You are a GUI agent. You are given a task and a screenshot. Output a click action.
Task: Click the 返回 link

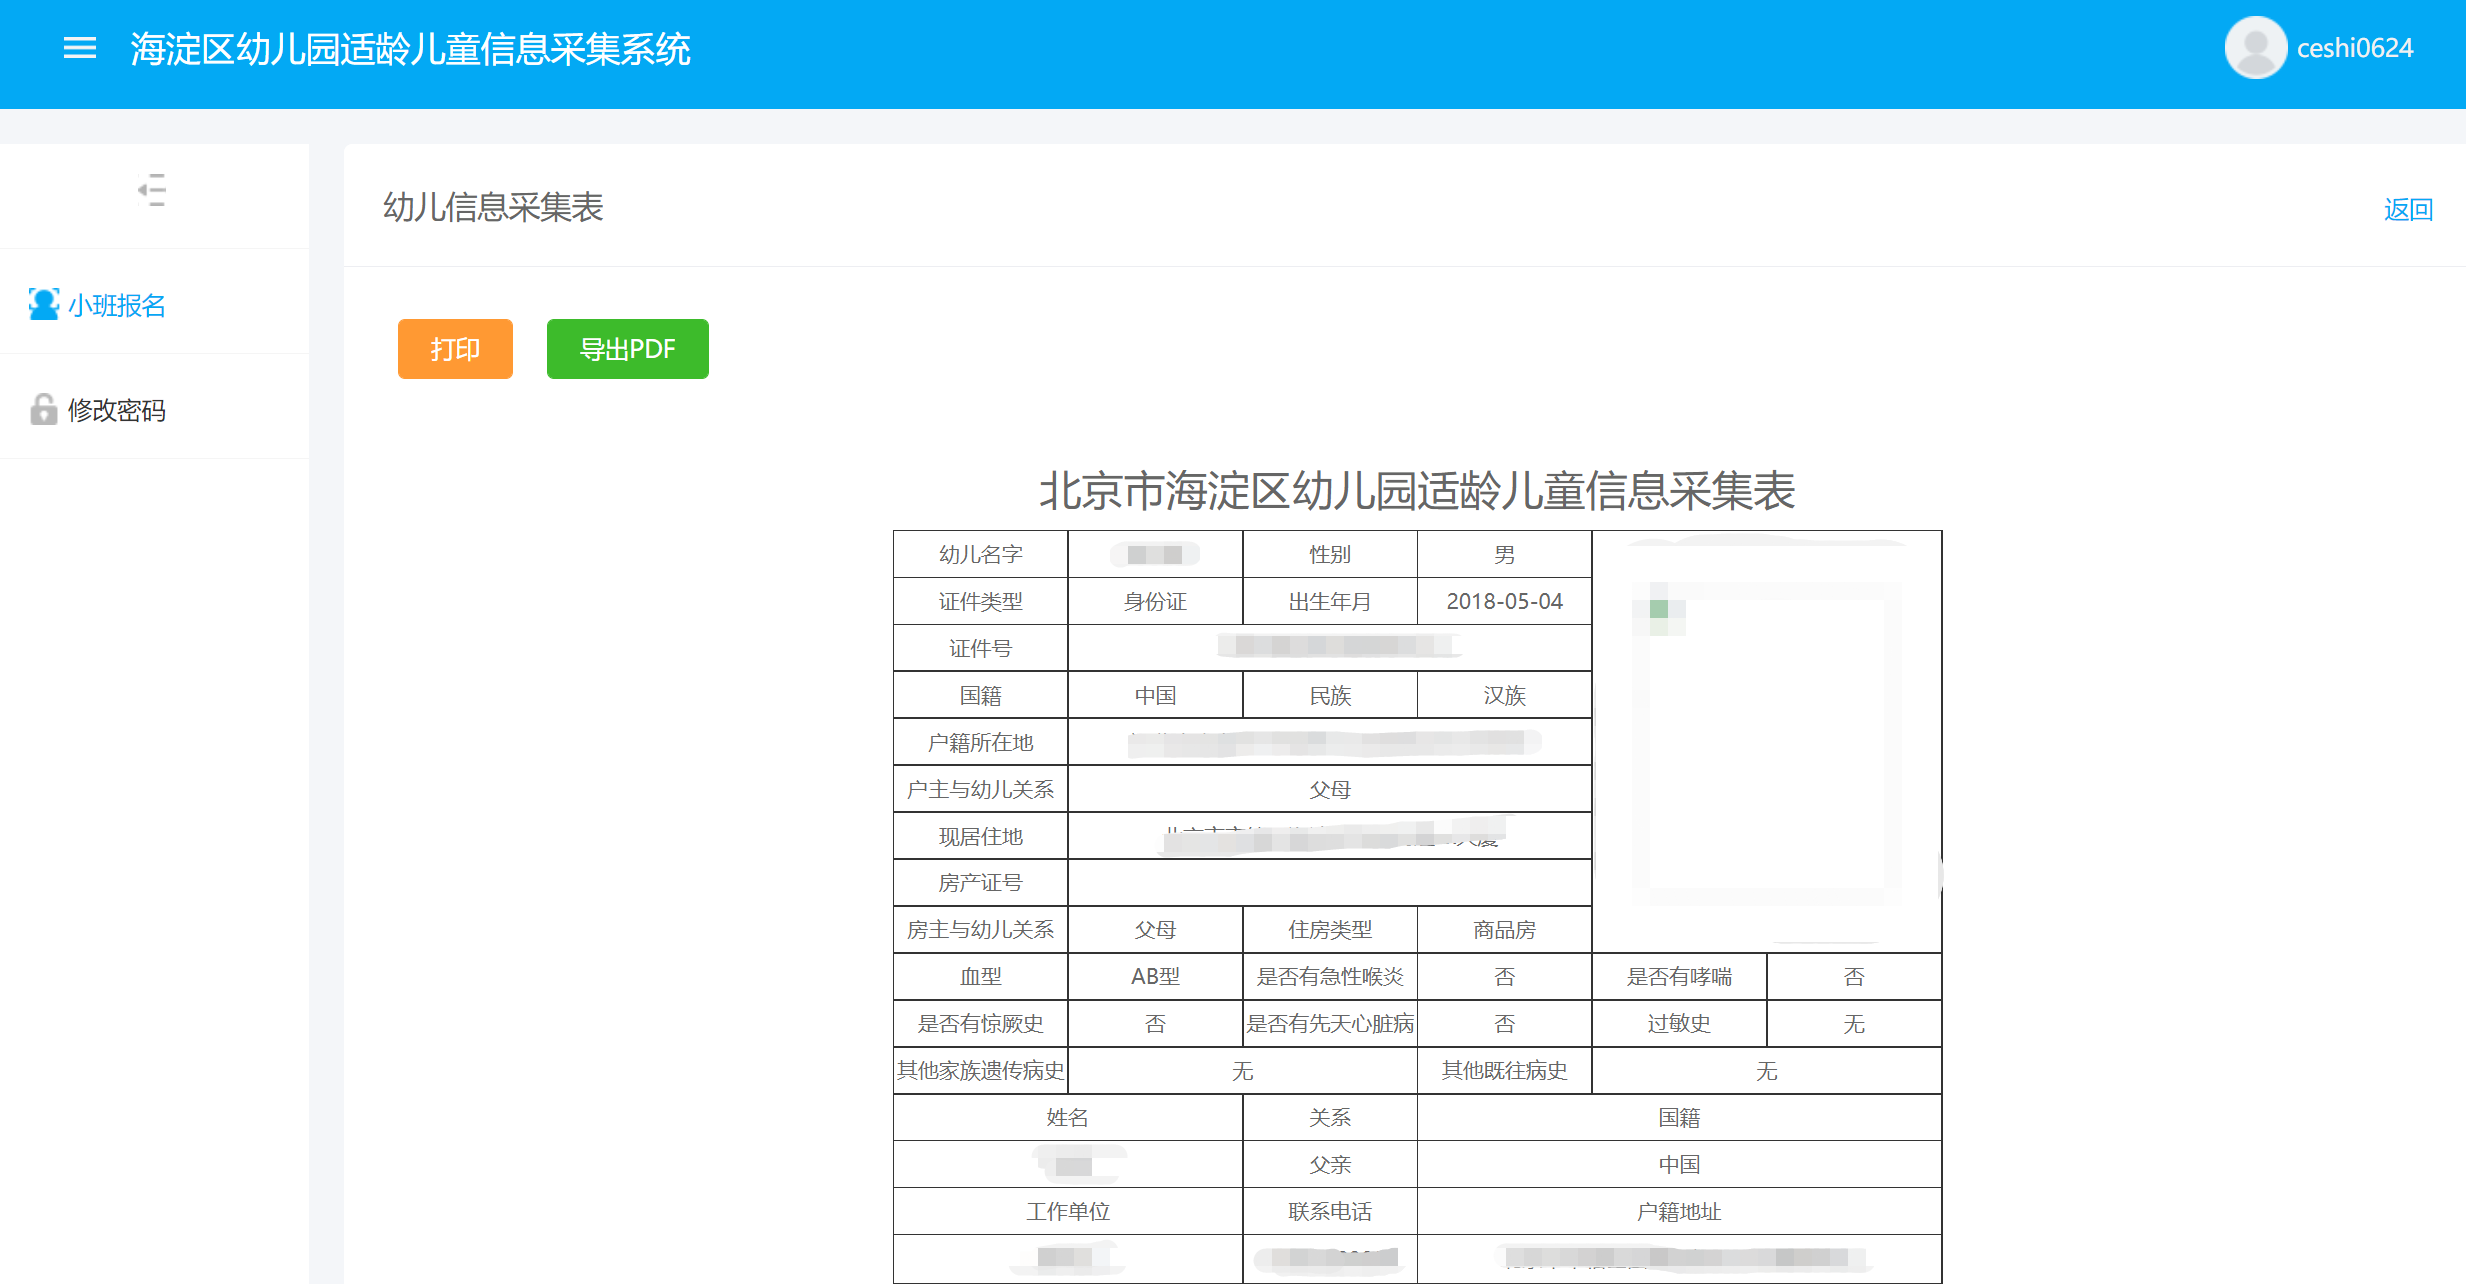[x=2408, y=209]
